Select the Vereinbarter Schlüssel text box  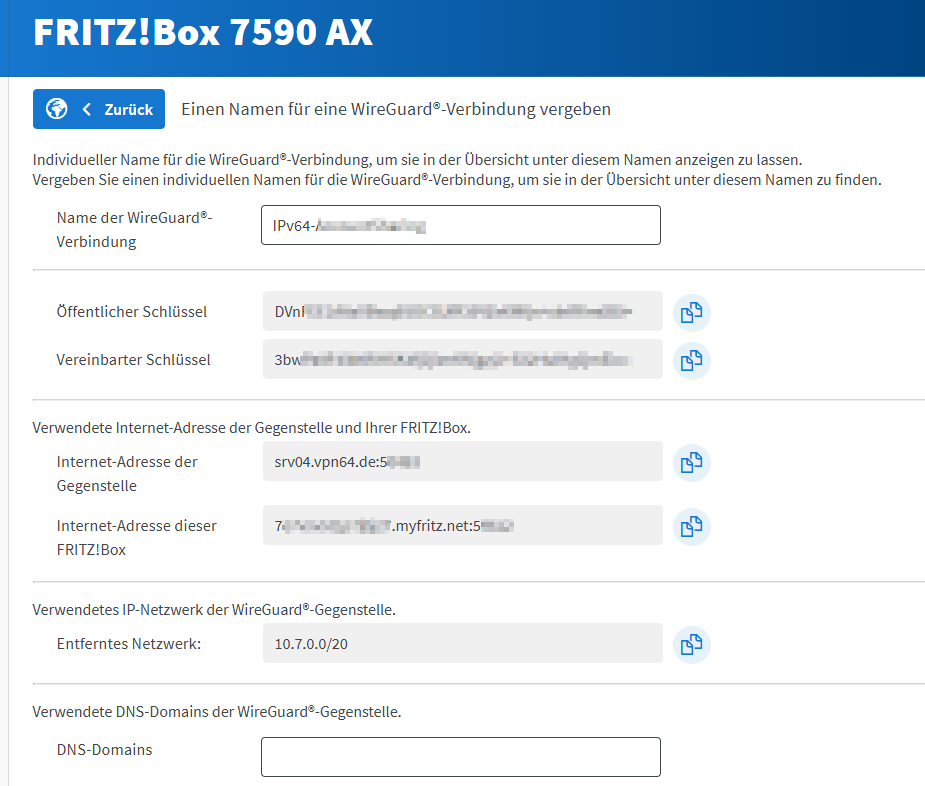462,360
